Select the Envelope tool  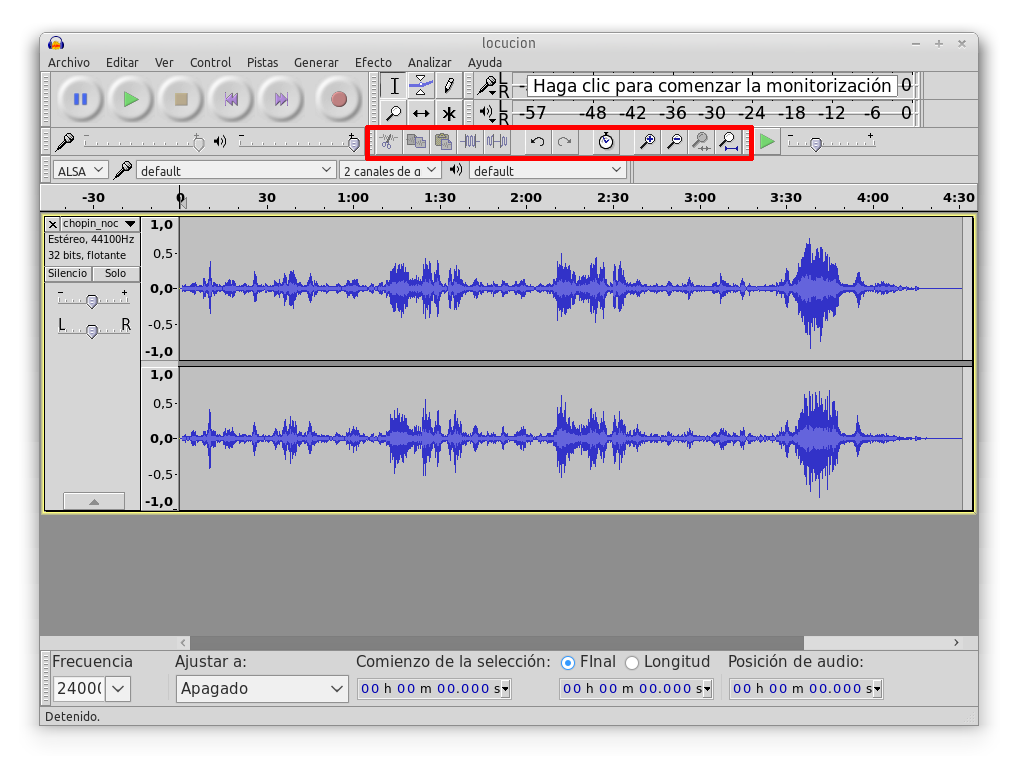(421, 85)
